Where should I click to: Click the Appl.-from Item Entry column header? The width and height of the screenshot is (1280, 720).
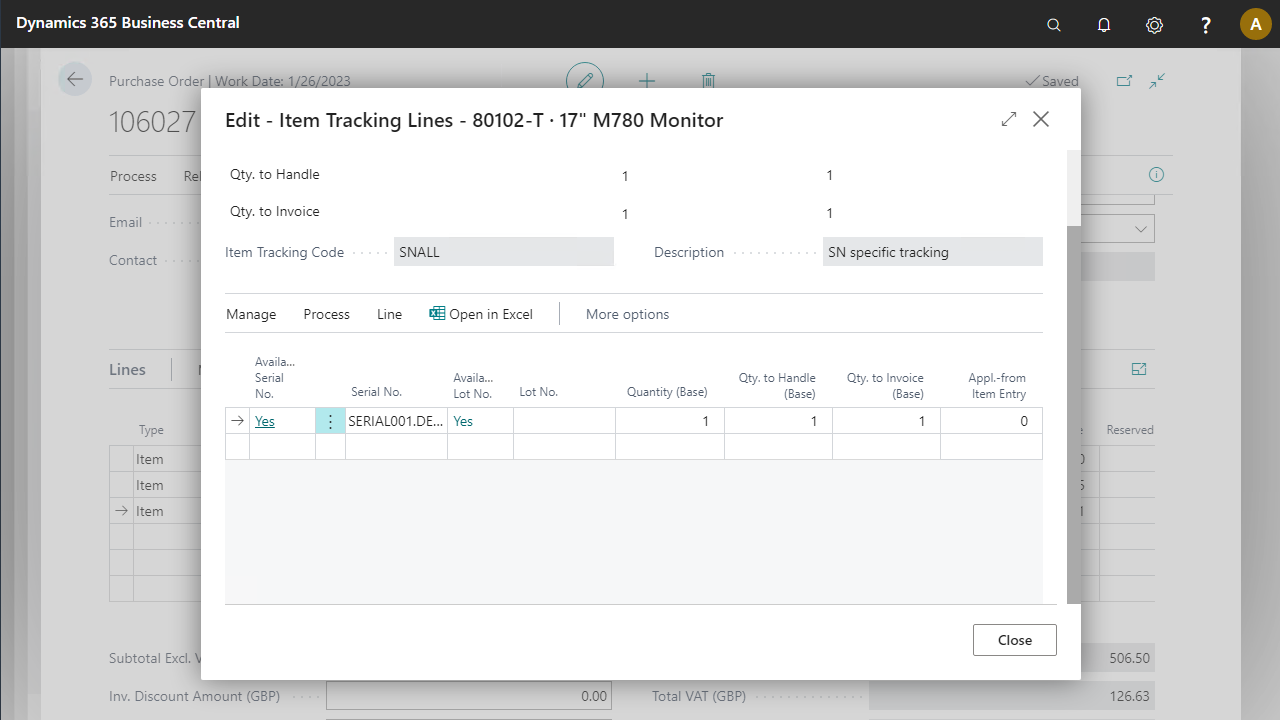[x=997, y=385]
